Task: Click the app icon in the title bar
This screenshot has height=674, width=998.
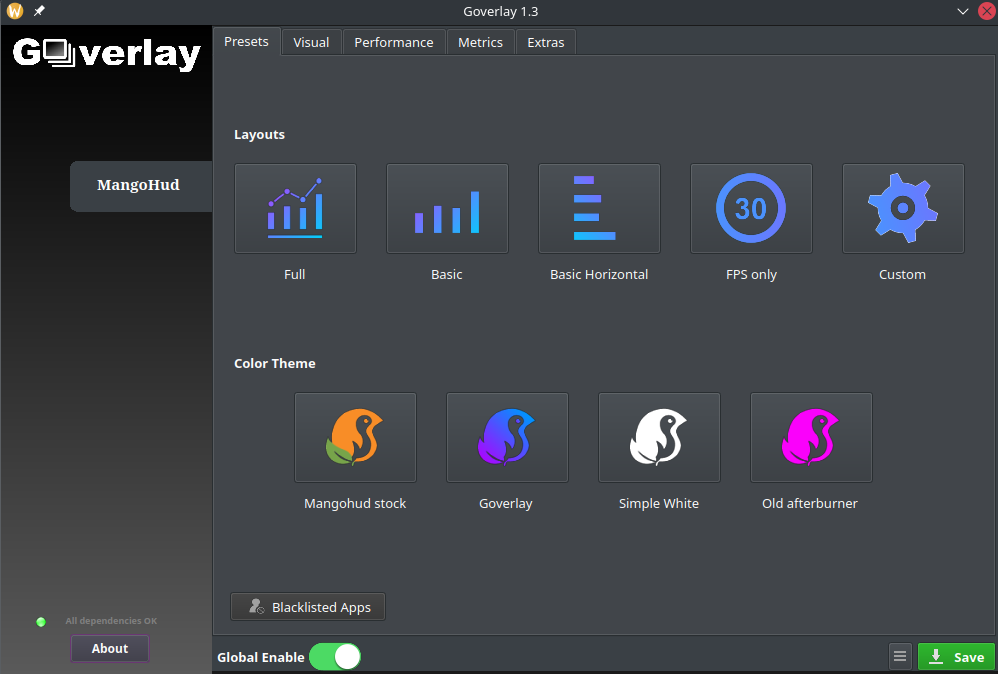Action: click(15, 11)
